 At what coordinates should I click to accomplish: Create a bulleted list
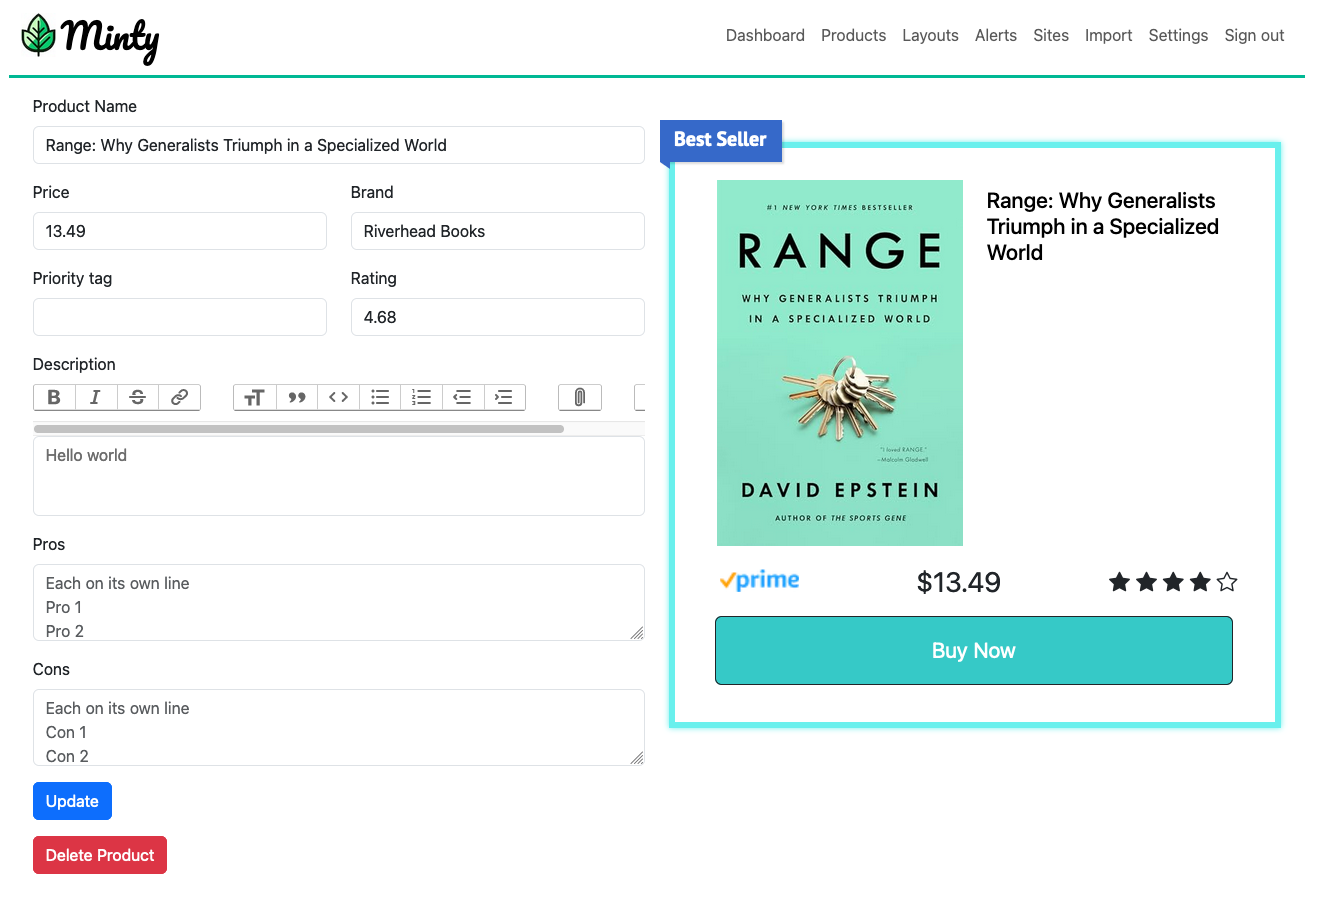tap(380, 397)
